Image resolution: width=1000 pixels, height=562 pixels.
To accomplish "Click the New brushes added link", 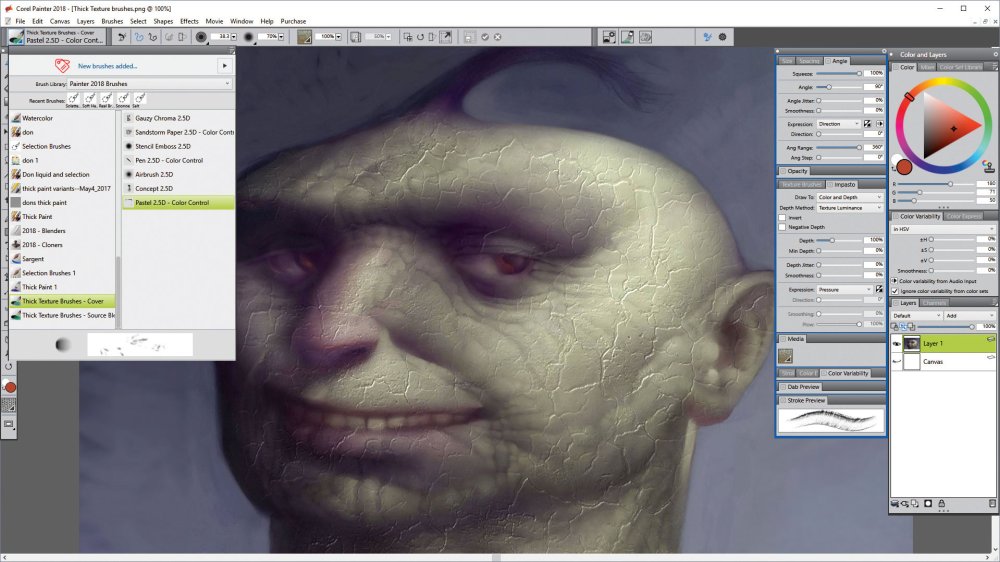I will (107, 66).
